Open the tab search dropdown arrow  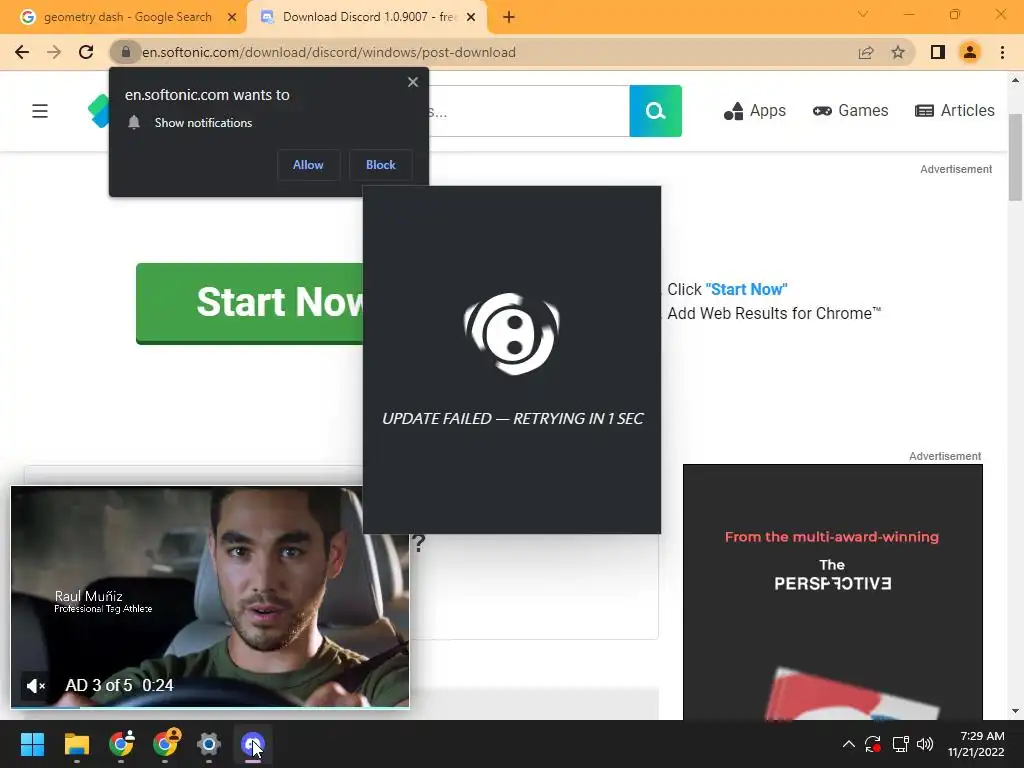pos(863,14)
